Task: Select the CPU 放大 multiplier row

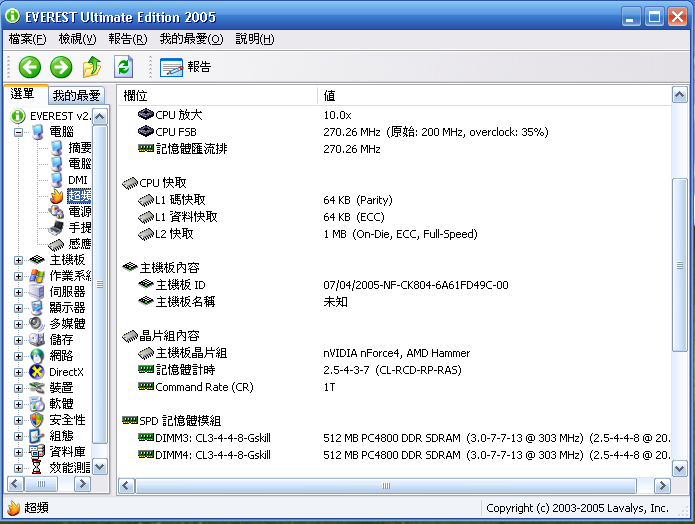Action: pyautogui.click(x=394, y=115)
